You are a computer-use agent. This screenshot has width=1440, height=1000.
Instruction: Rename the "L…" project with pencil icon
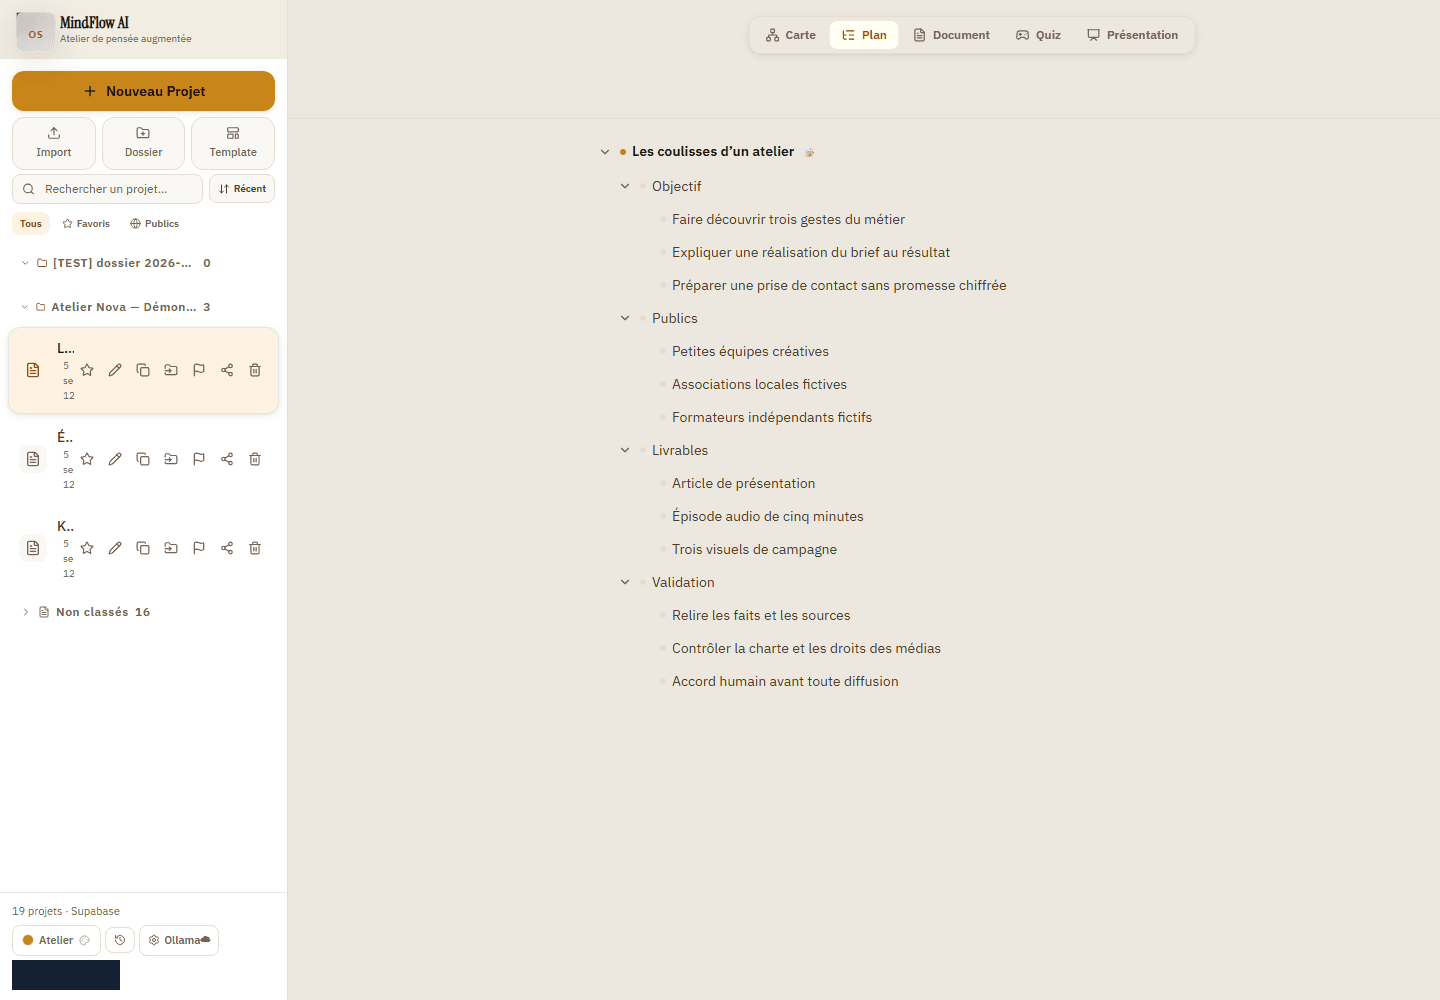(115, 370)
